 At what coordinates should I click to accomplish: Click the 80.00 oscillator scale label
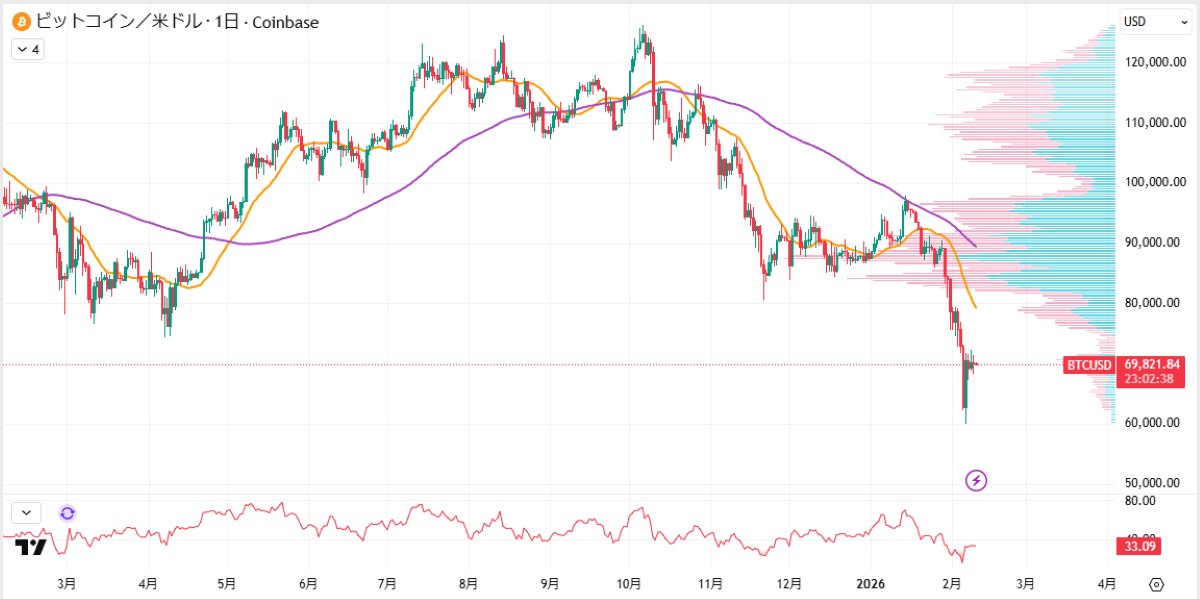coord(1140,500)
